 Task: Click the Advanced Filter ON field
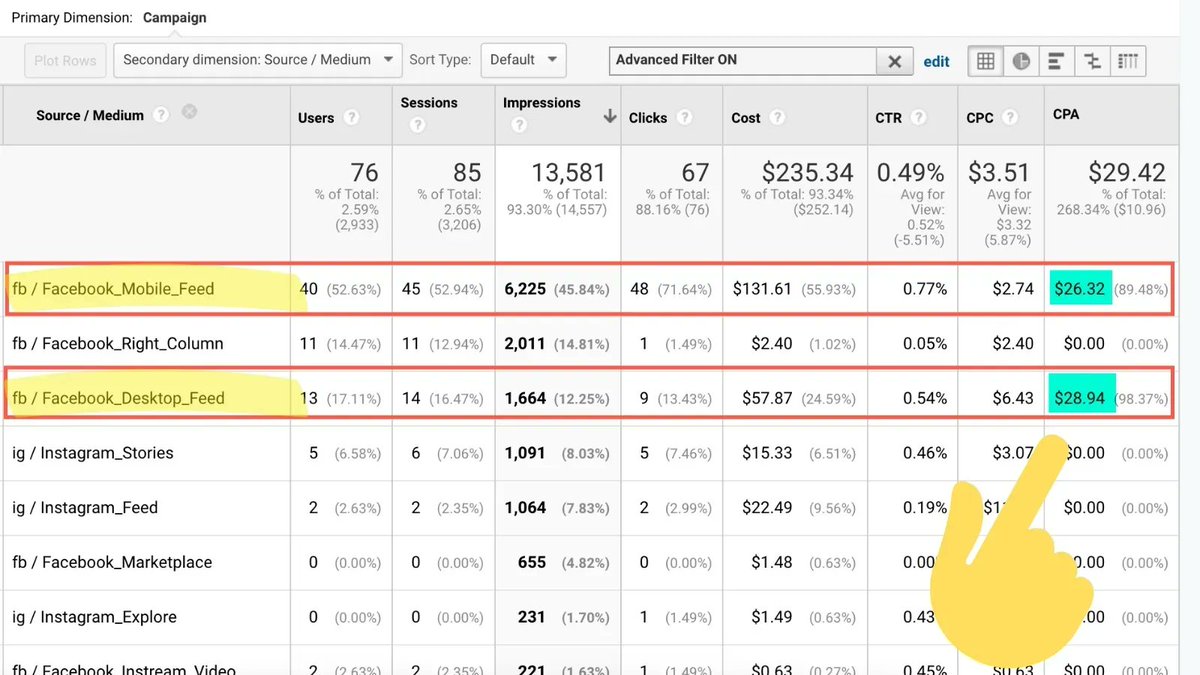tap(743, 60)
